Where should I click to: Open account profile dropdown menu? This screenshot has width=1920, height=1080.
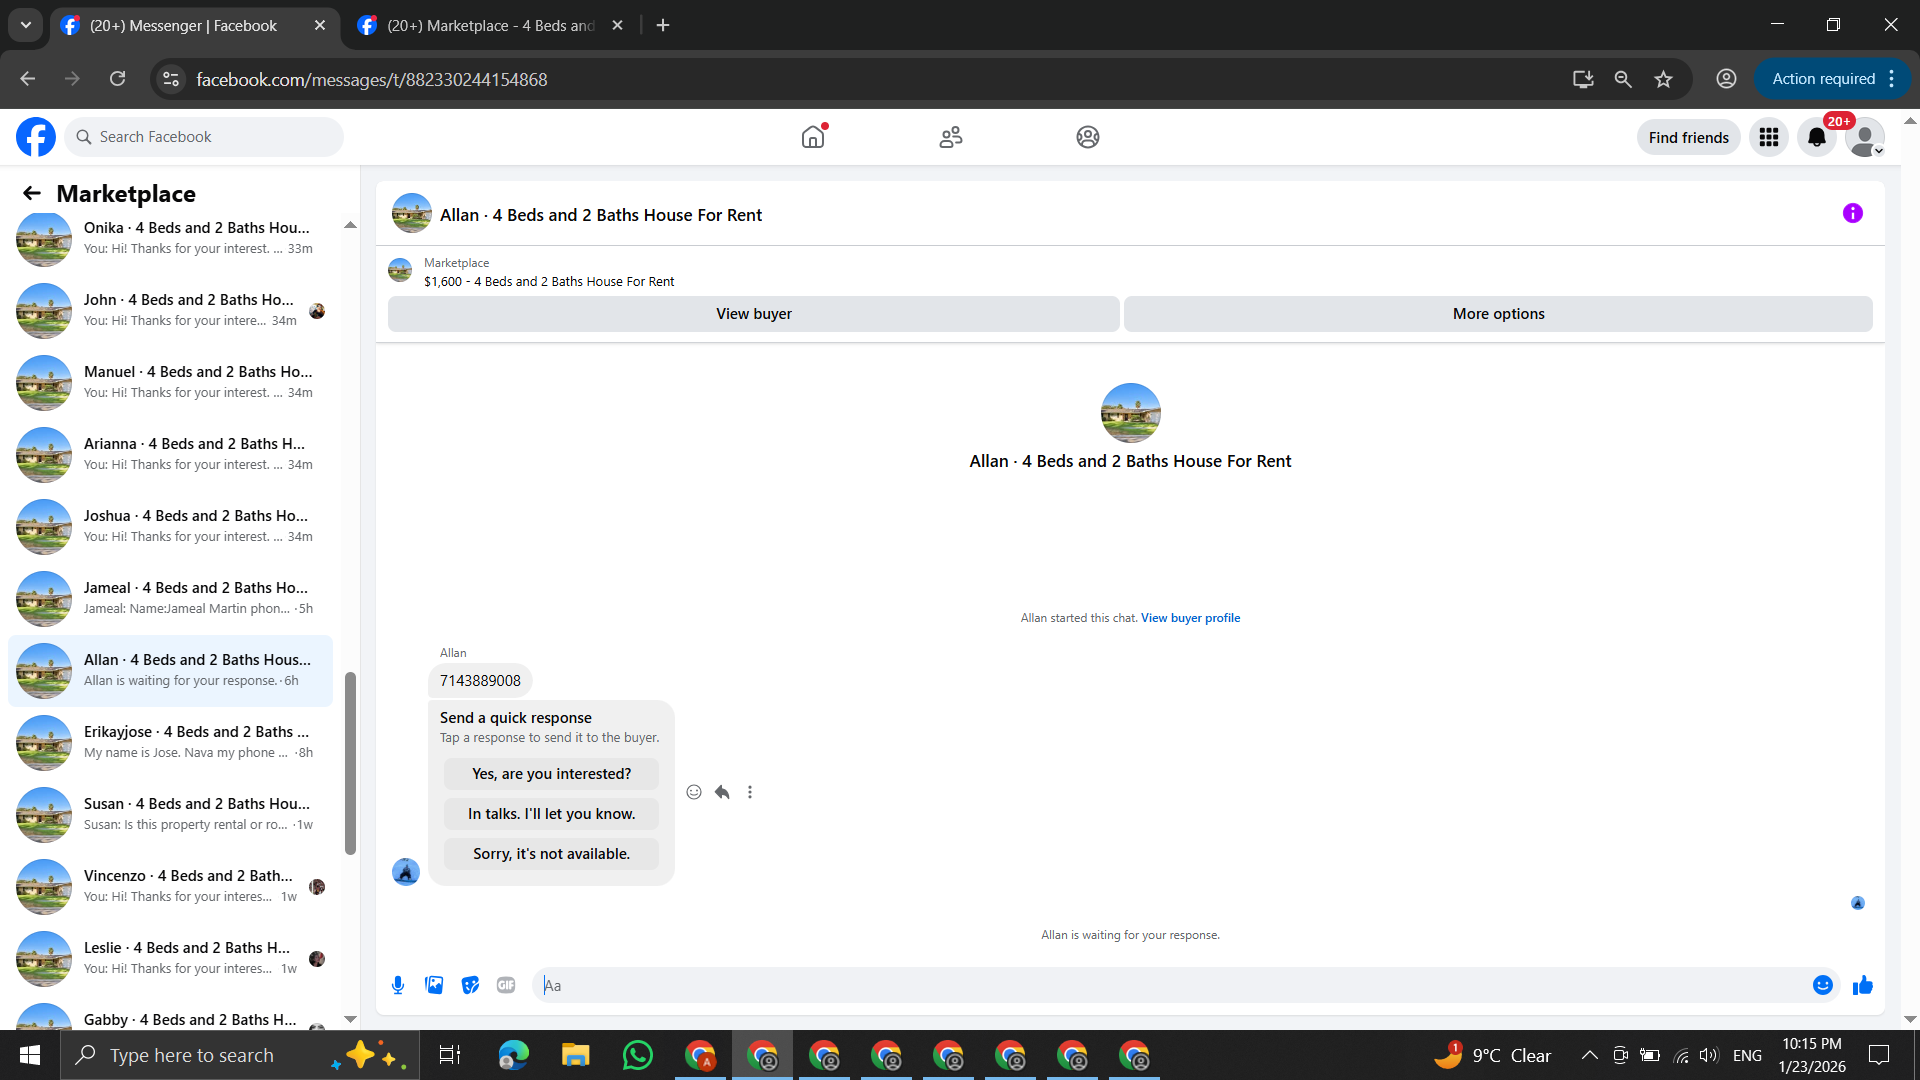[x=1865, y=137]
